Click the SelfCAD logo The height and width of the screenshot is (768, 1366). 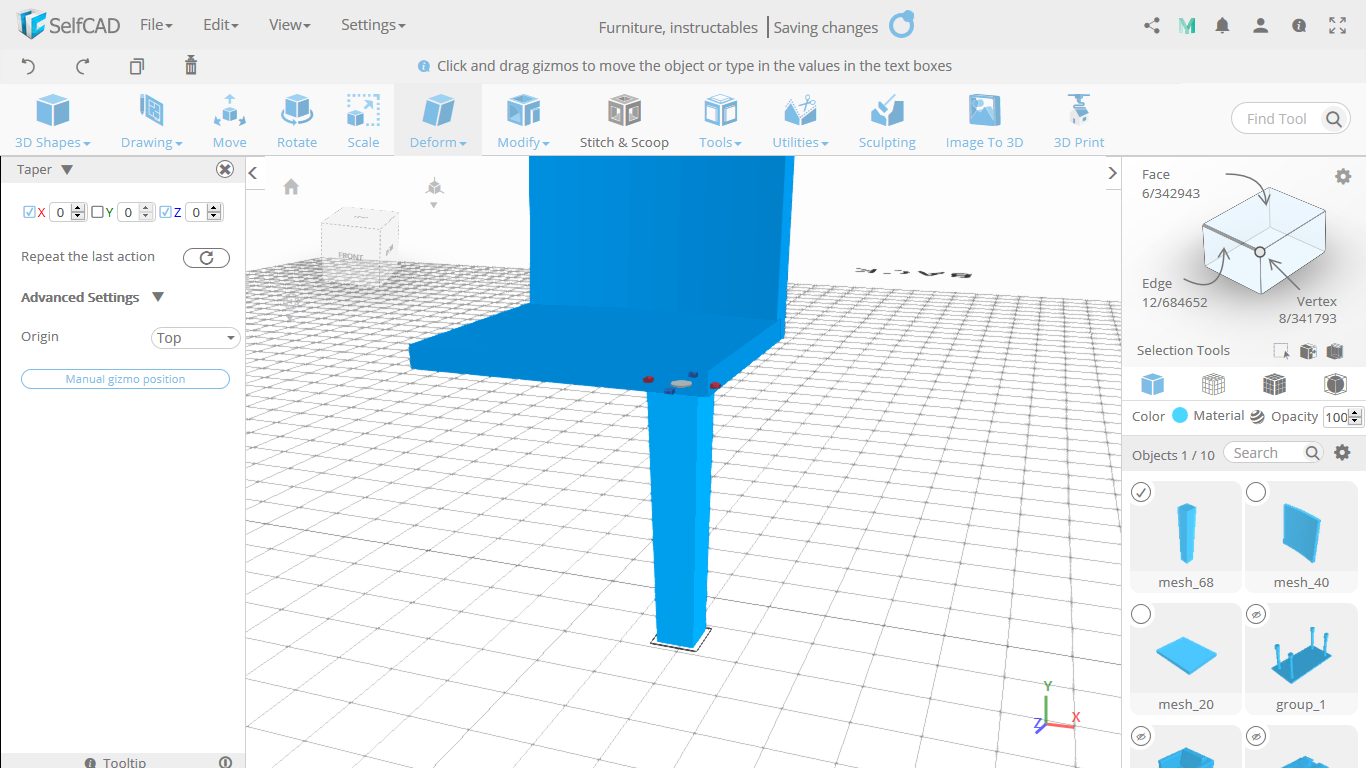pos(69,25)
